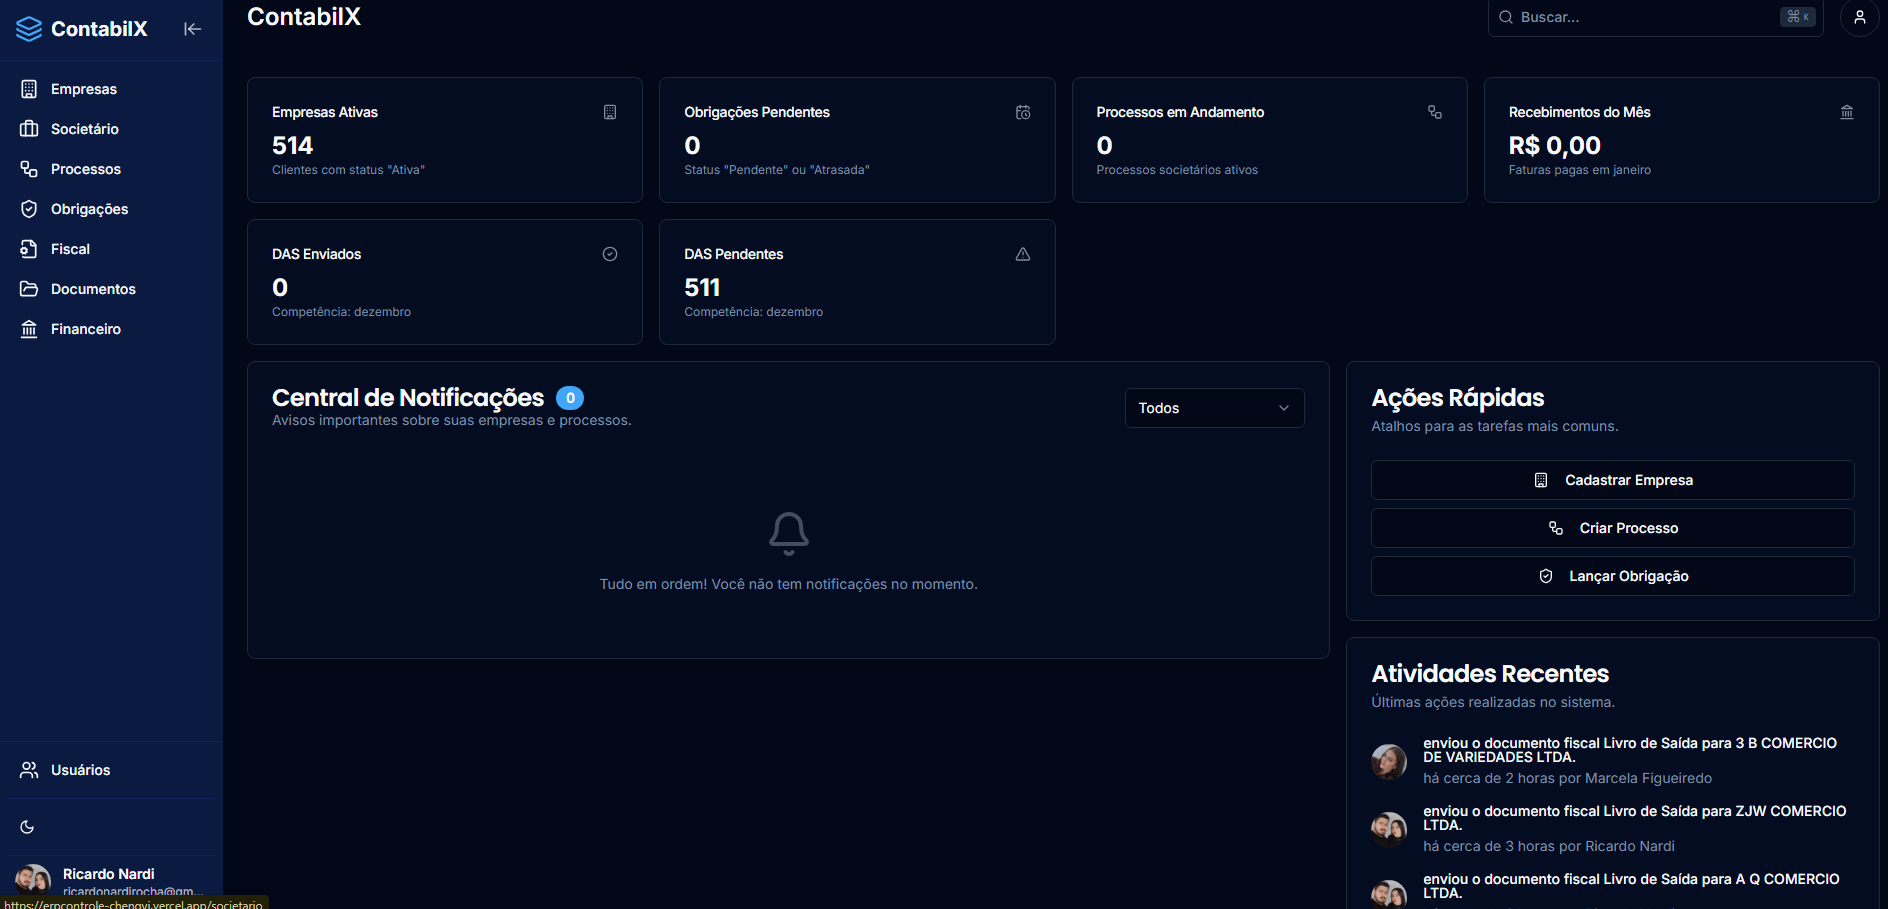Click the Documentos folder icon
Screen dimensions: 1888x909
pyautogui.click(x=28, y=288)
